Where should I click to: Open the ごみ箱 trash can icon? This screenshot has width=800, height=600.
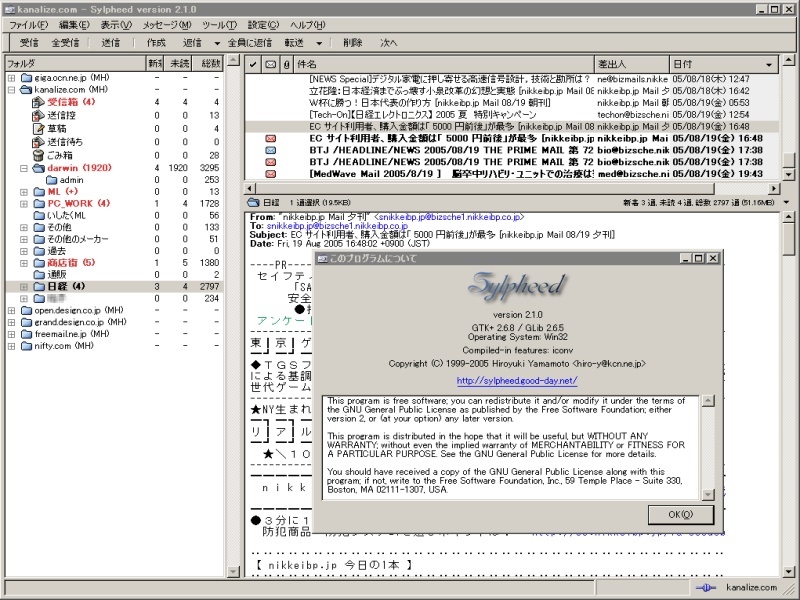click(x=38, y=155)
